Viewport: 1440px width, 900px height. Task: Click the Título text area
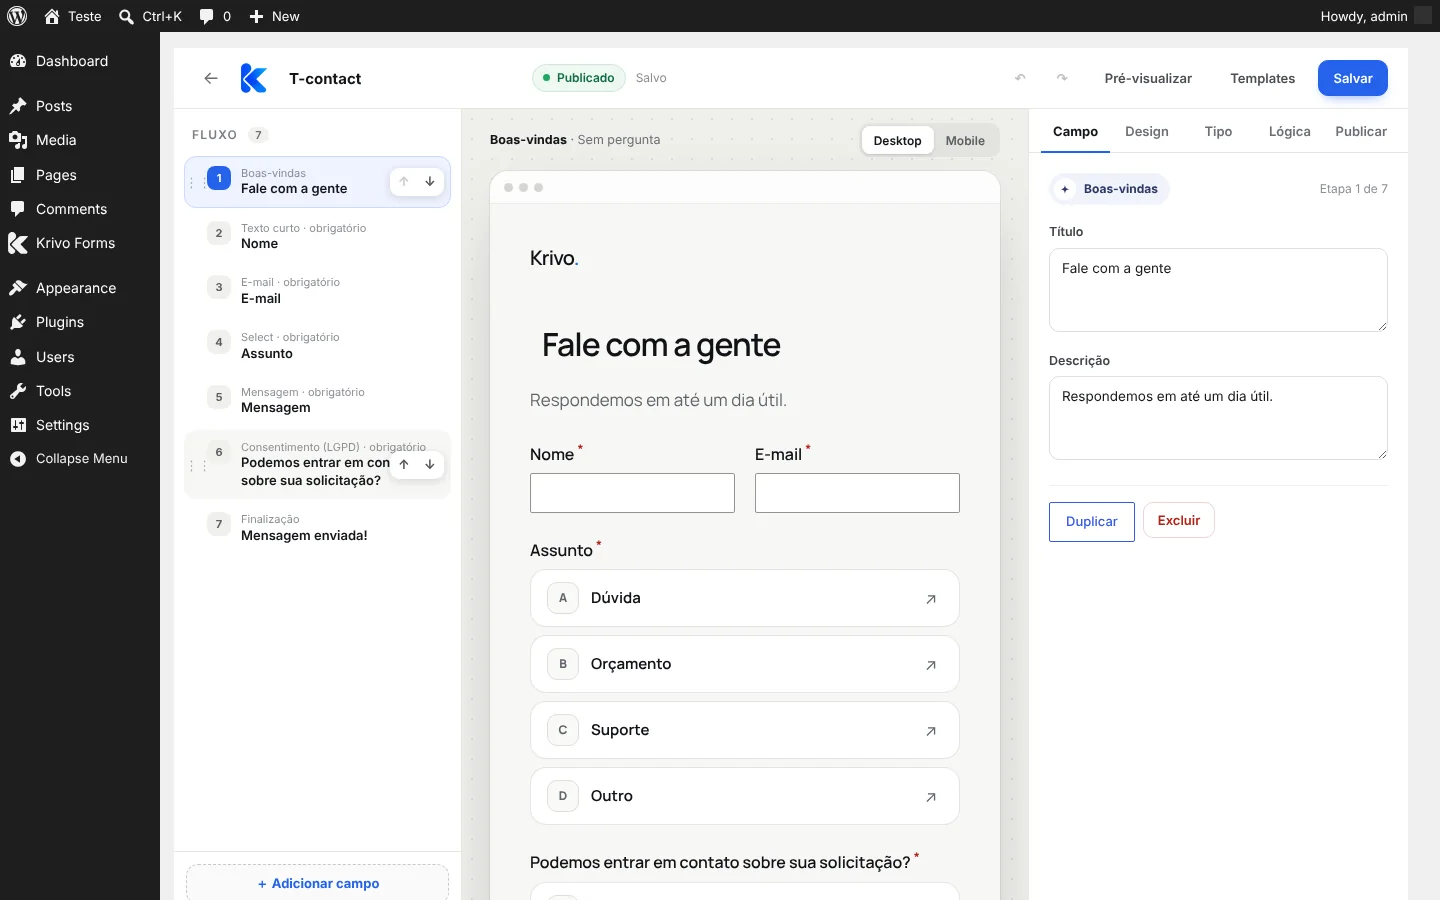1218,290
